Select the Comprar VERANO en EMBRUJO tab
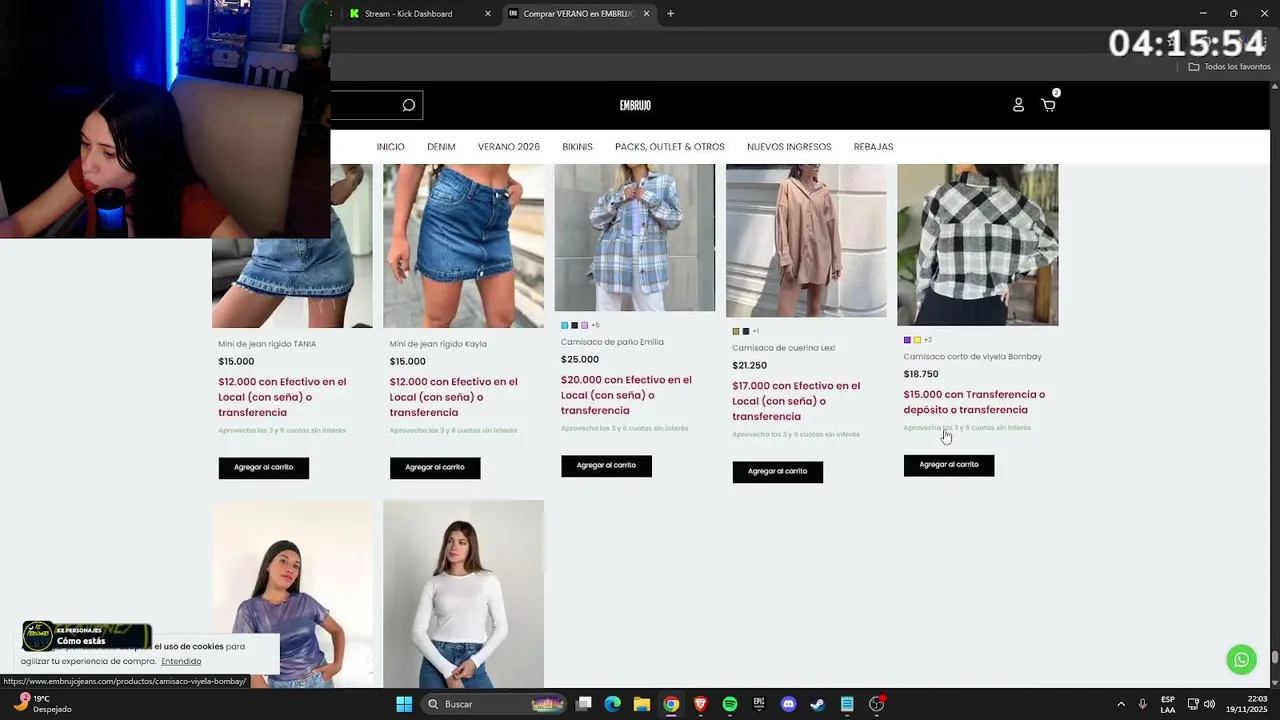The width and height of the screenshot is (1280, 720). pos(578,14)
